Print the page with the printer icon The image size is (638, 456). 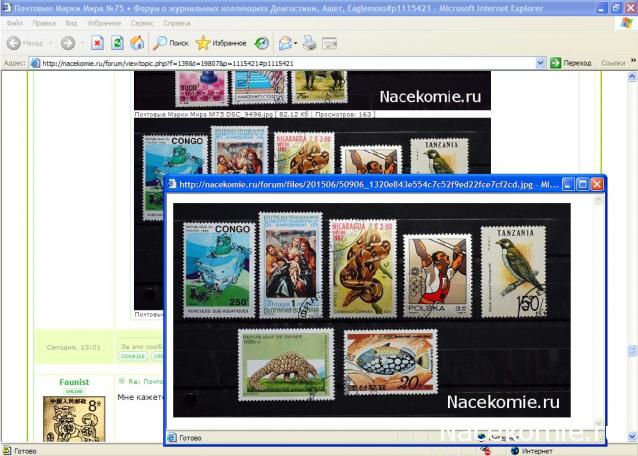point(309,43)
